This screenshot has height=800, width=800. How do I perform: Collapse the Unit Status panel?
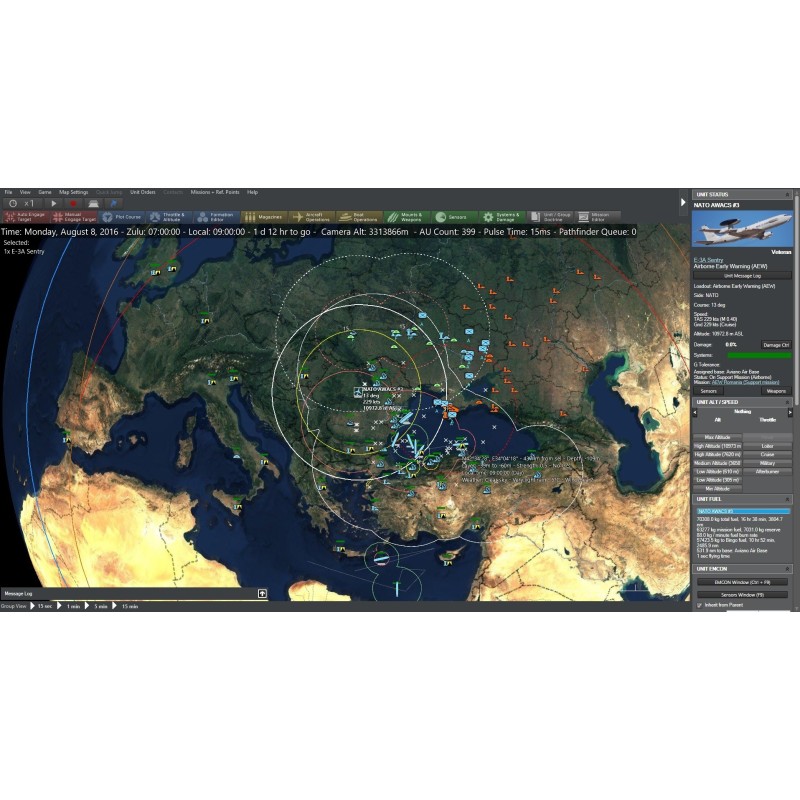(x=789, y=194)
